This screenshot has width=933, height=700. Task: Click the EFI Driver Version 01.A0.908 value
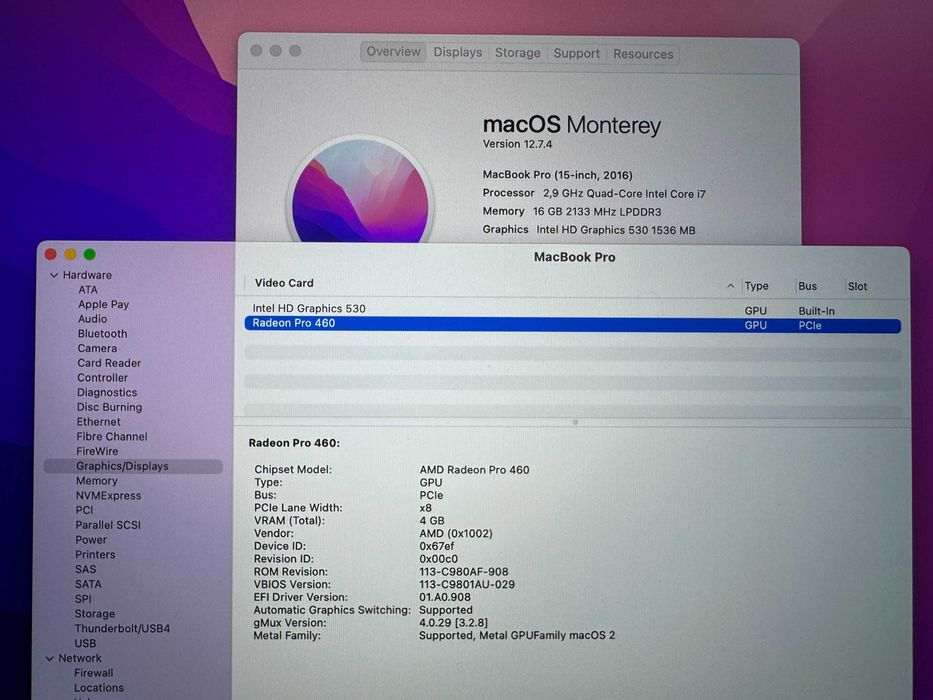[444, 597]
